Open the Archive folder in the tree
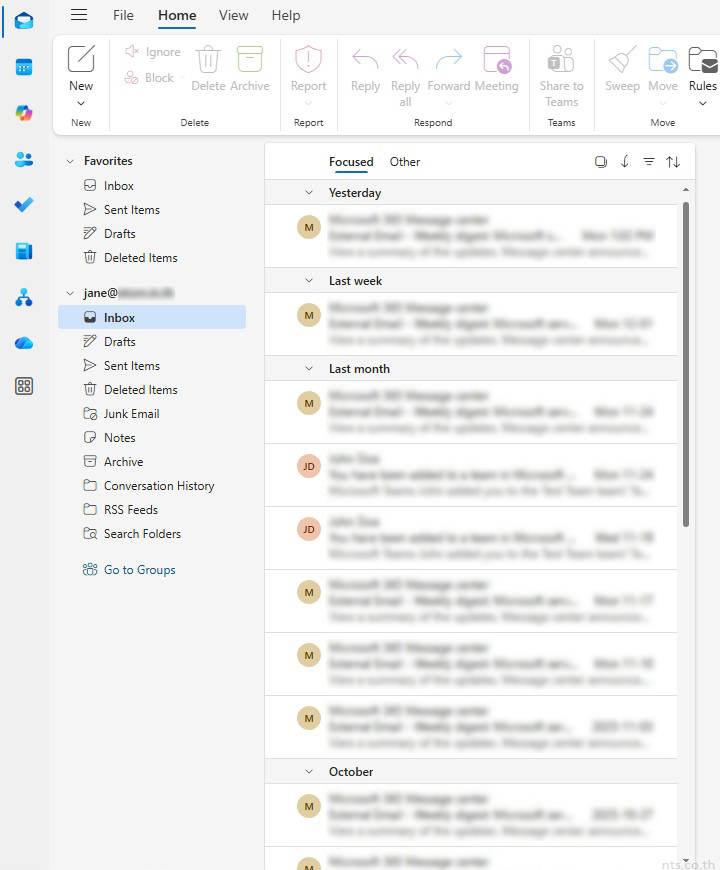 (152, 462)
